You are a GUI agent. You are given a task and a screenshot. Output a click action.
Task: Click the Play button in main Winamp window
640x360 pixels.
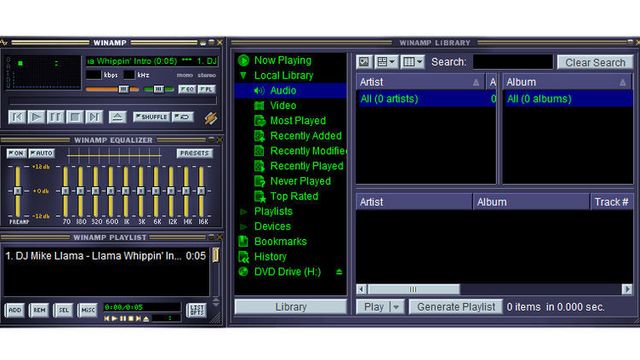[36, 117]
